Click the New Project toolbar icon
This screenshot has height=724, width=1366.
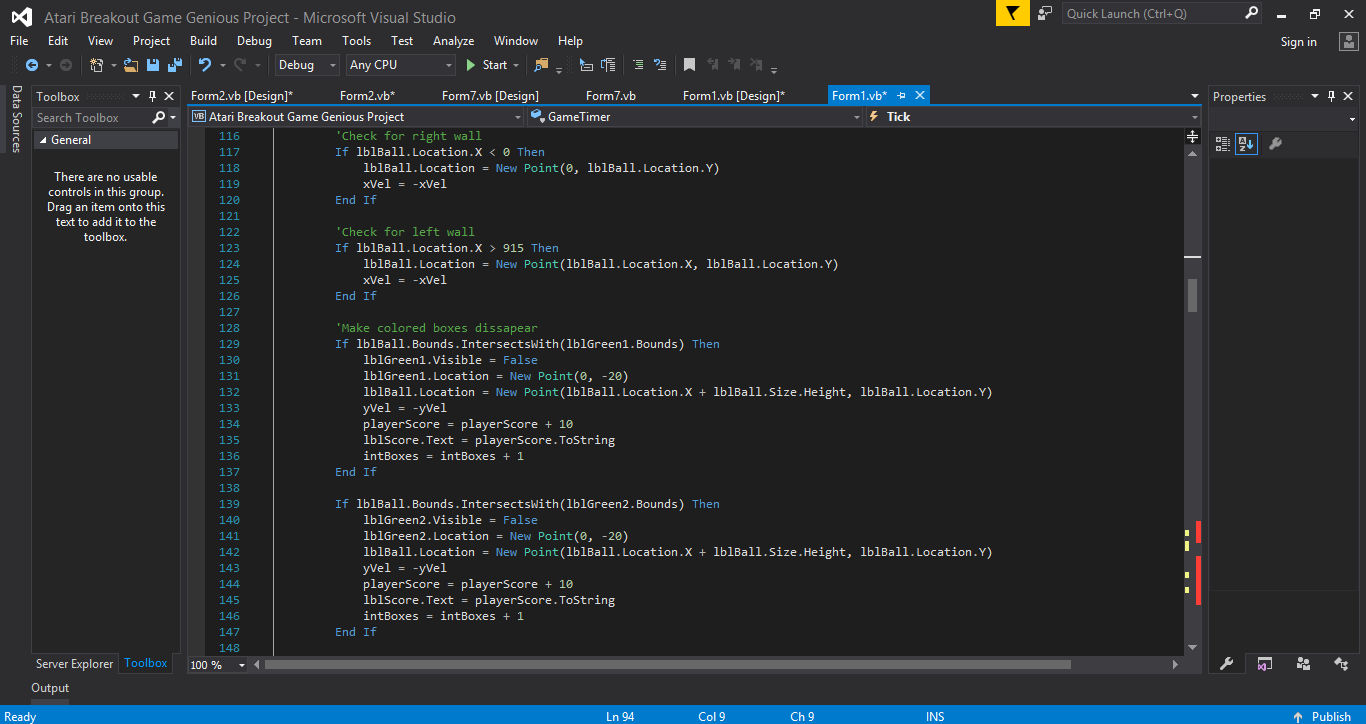[97, 65]
